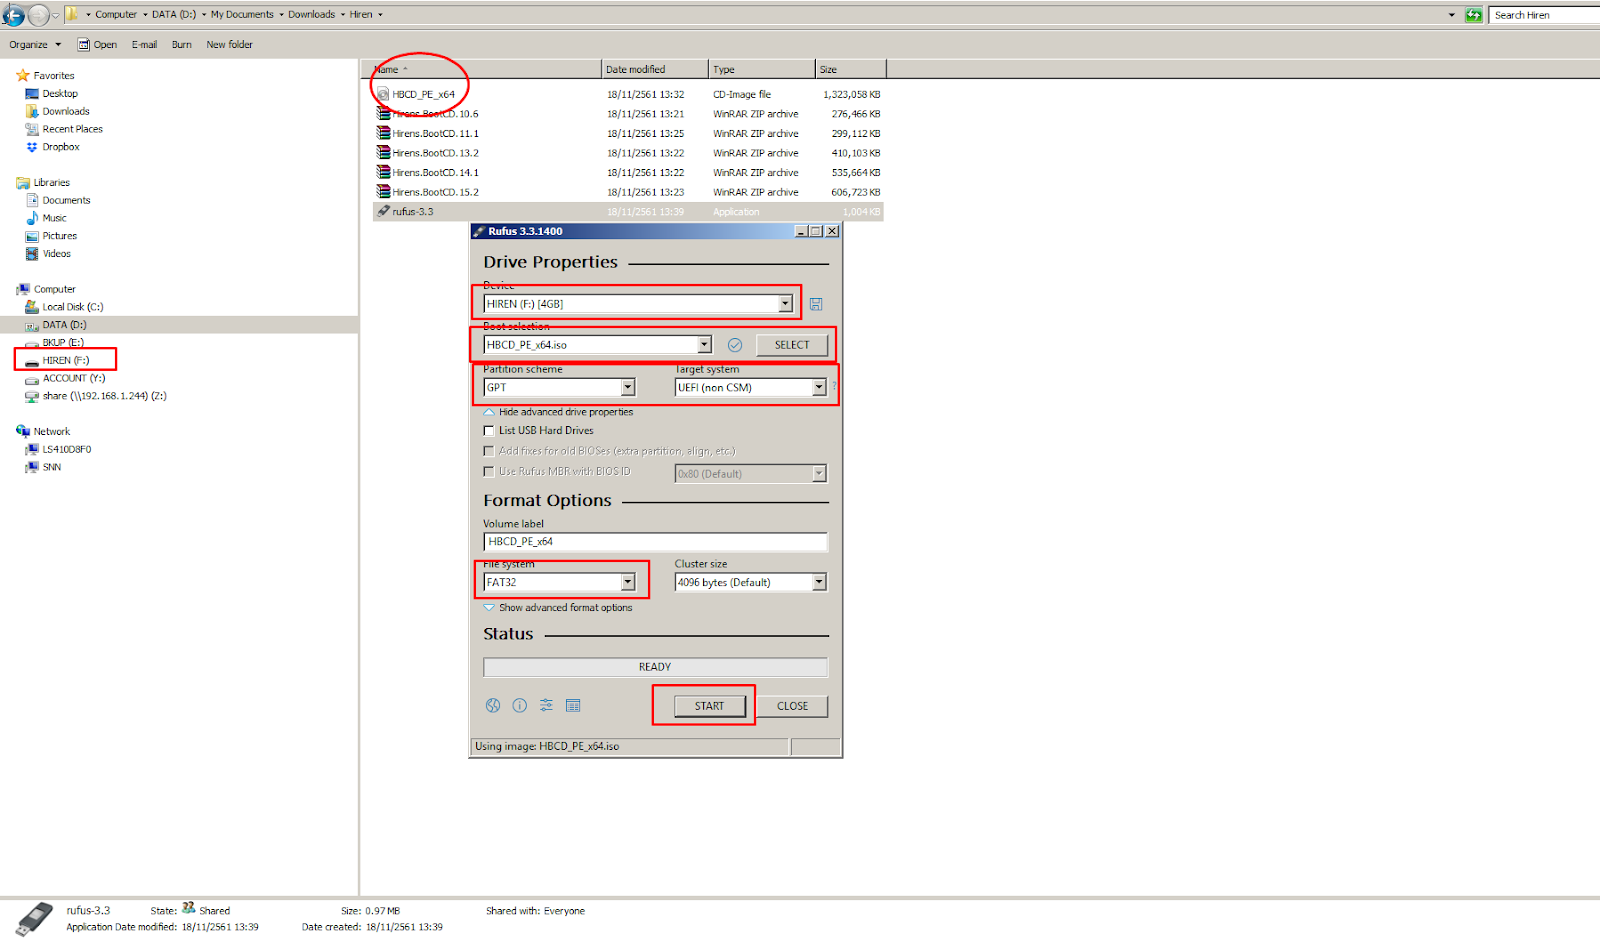The width and height of the screenshot is (1600, 942).
Task: Open the Organize menu
Action: pos(35,45)
